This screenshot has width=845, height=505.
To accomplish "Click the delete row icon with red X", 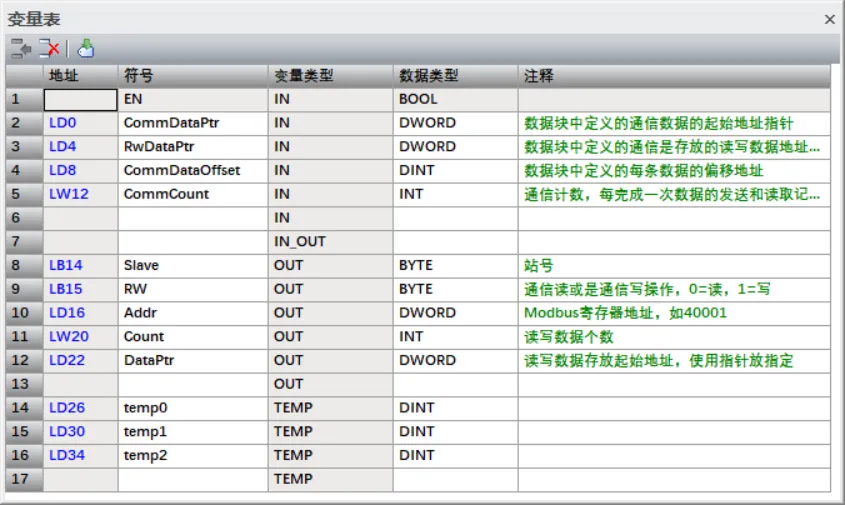I will click(49, 49).
